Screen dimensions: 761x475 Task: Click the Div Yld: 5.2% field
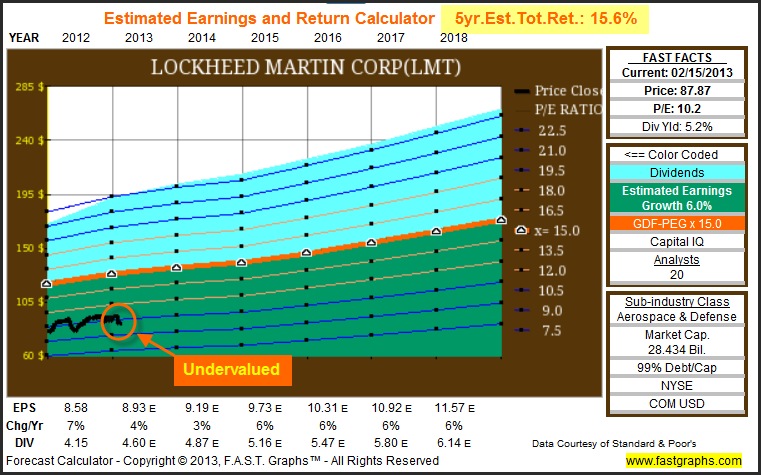click(x=677, y=127)
